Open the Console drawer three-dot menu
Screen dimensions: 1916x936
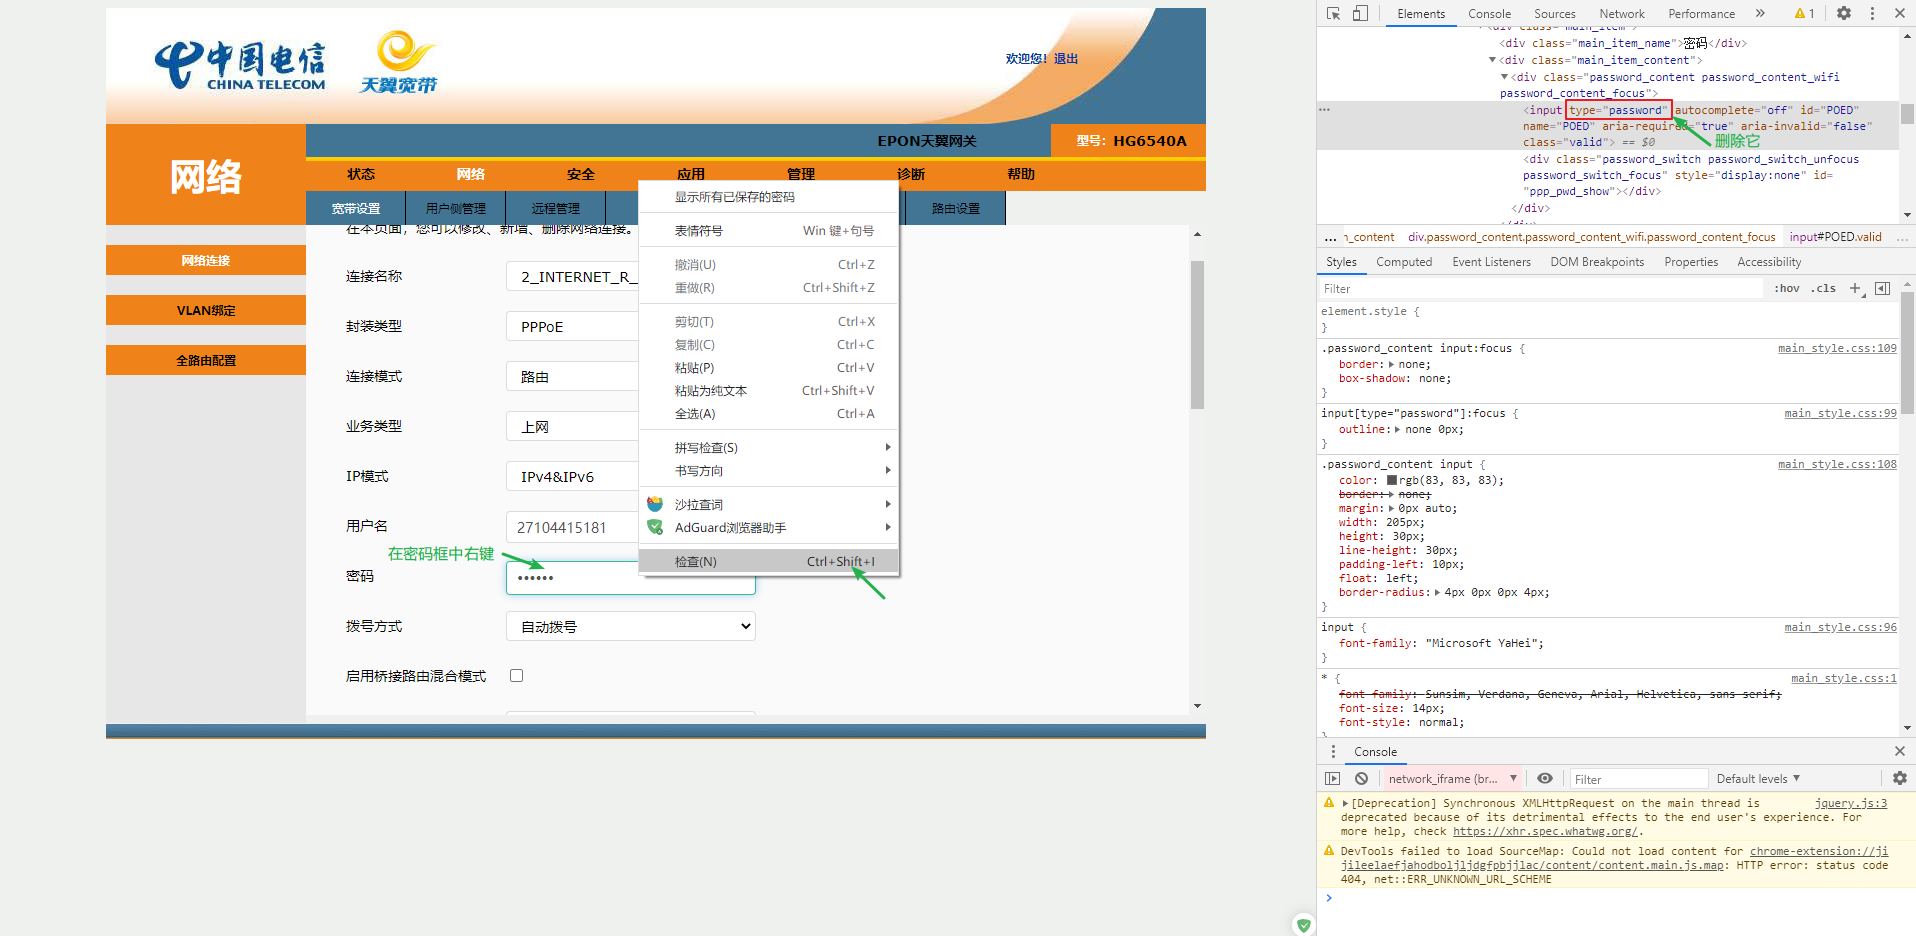tap(1333, 751)
